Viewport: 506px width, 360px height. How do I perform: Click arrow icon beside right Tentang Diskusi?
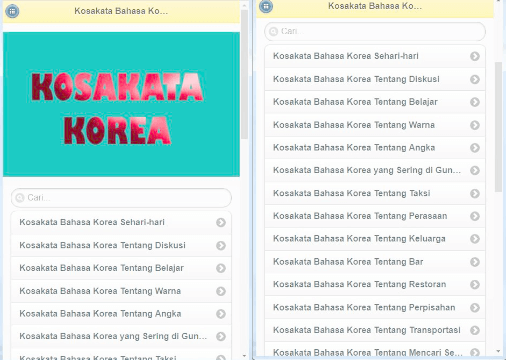[475, 79]
